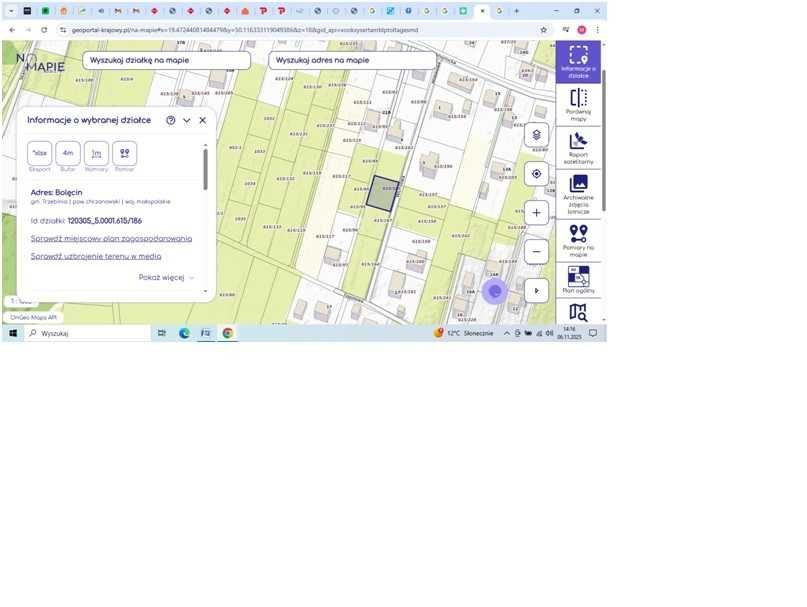Open the Pomiary na mapie tool
Viewport: 807px width, 607px height.
(x=578, y=240)
